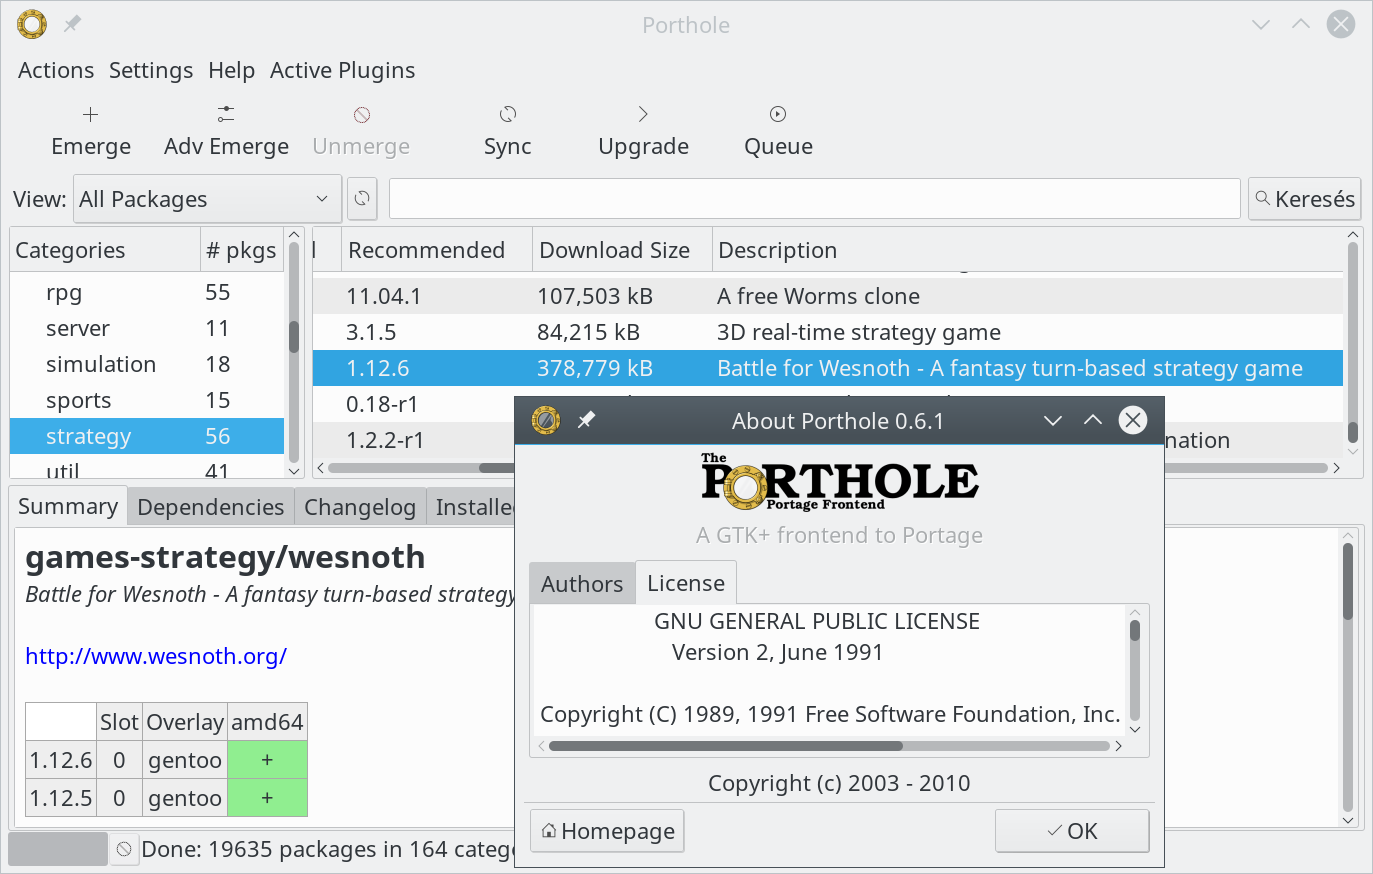Open Adv Emerge sliders icon

pyautogui.click(x=226, y=114)
